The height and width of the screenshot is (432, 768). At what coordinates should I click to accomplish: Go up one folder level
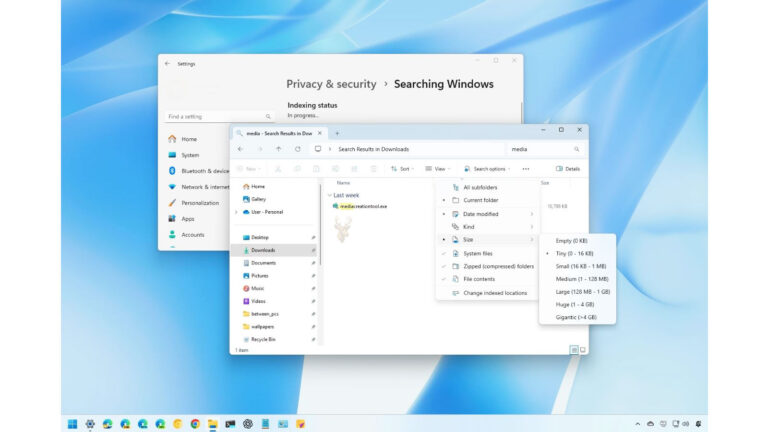tap(278, 149)
